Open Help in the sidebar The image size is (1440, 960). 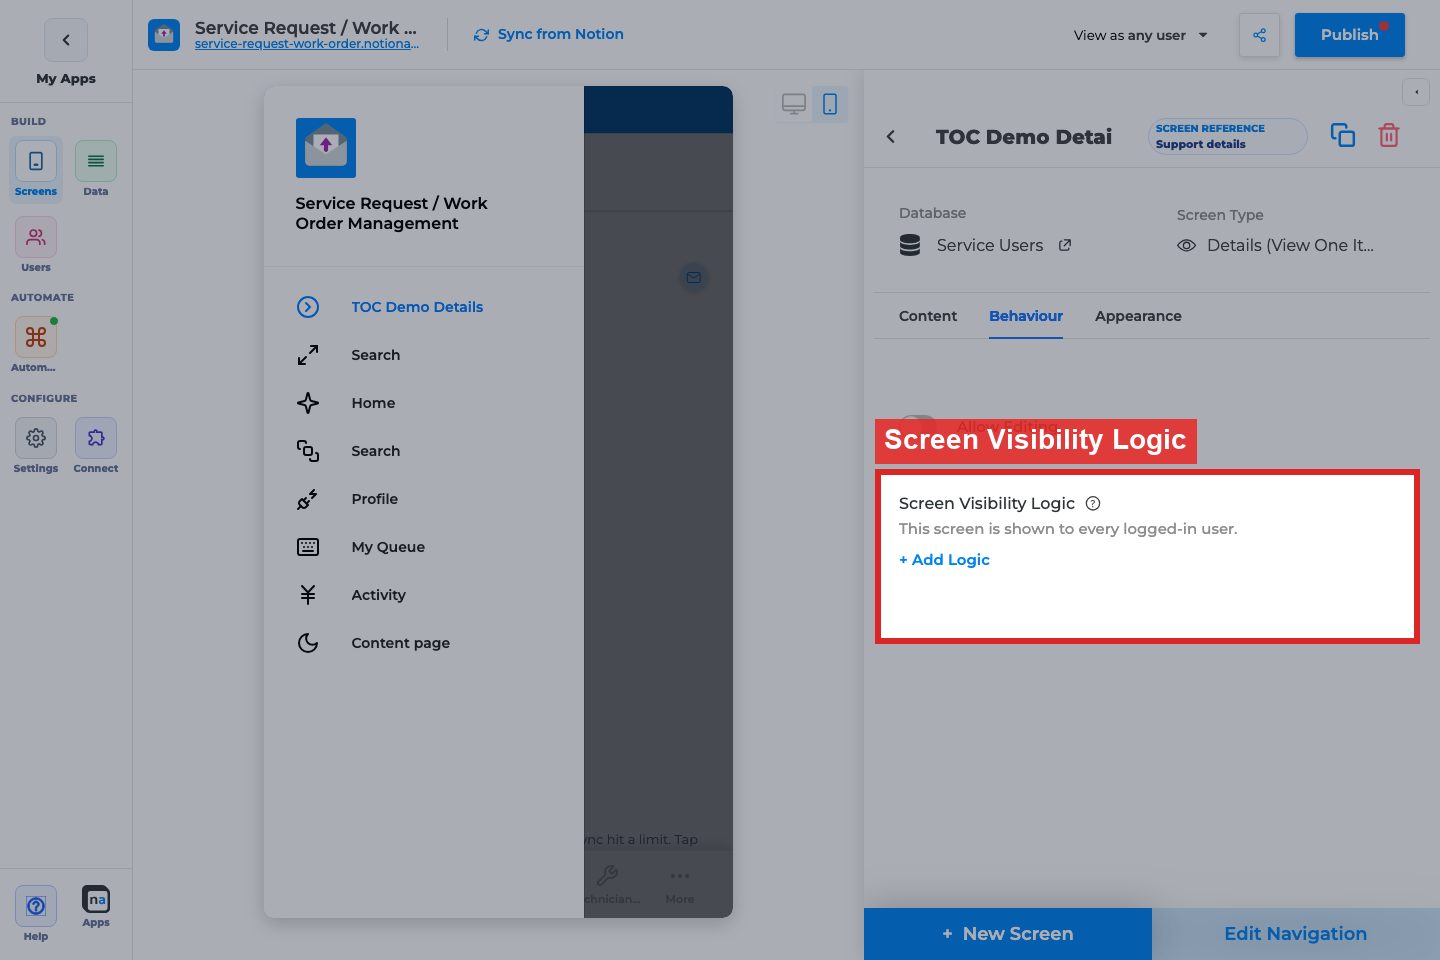pyautogui.click(x=36, y=913)
